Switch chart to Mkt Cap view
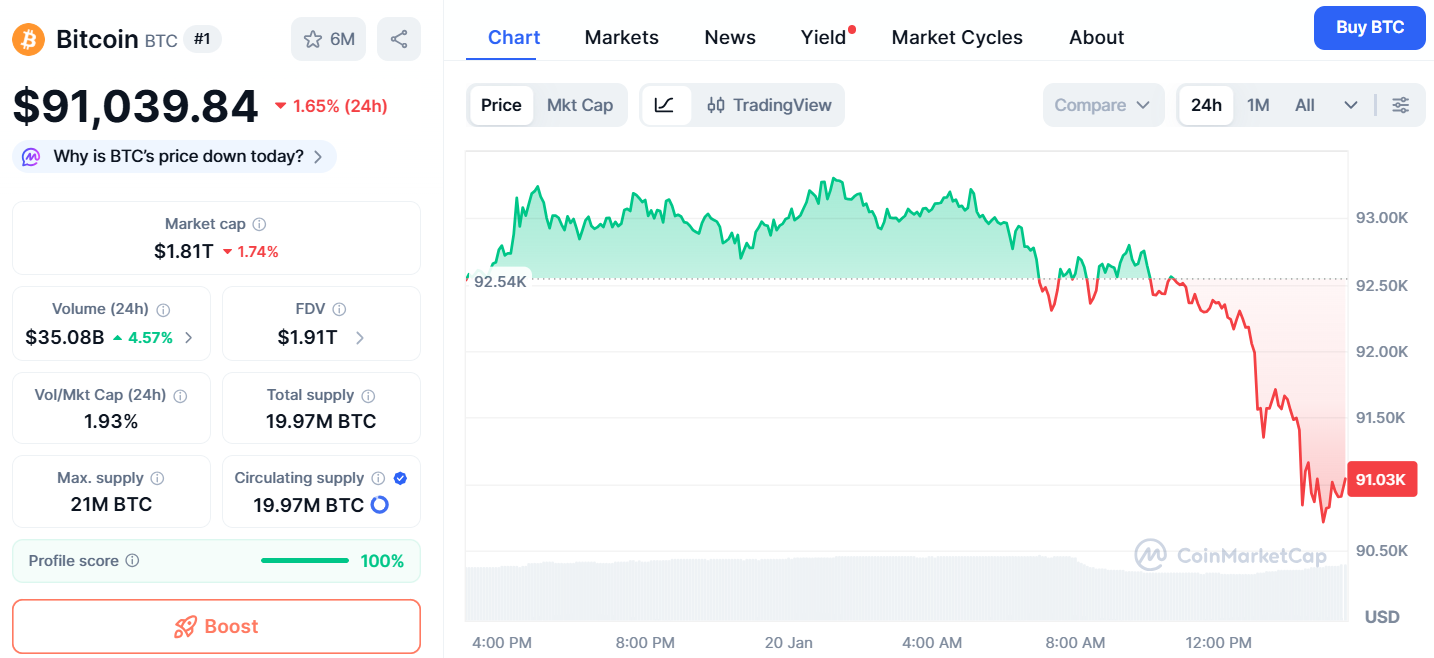This screenshot has height=658, width=1434. (x=580, y=105)
